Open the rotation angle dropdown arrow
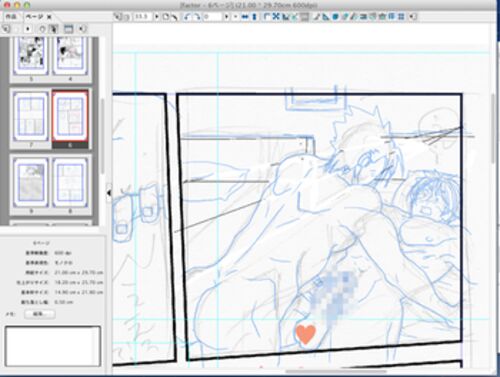The image size is (500, 377). (227, 16)
